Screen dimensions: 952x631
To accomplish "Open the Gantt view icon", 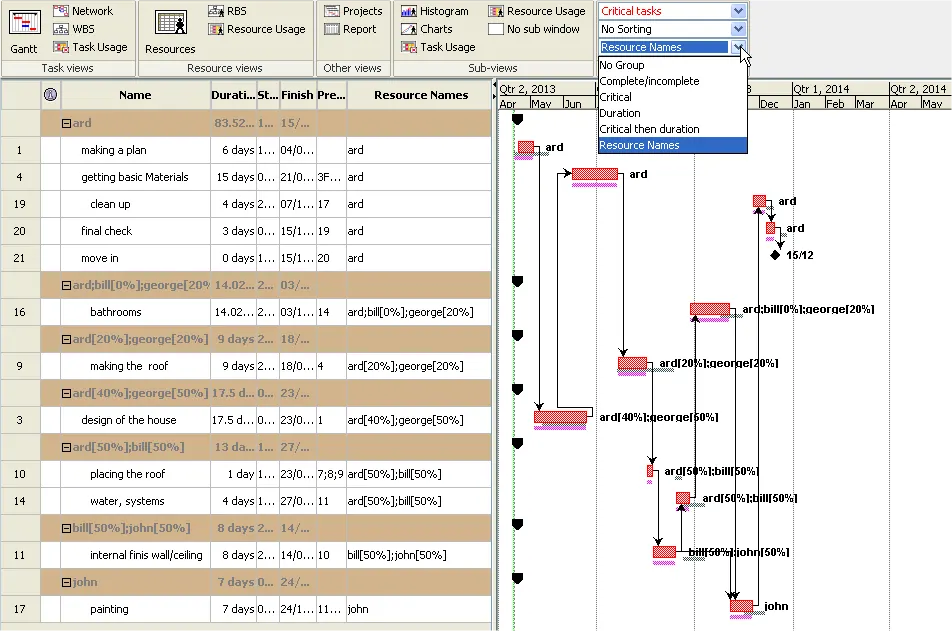I will tap(24, 23).
